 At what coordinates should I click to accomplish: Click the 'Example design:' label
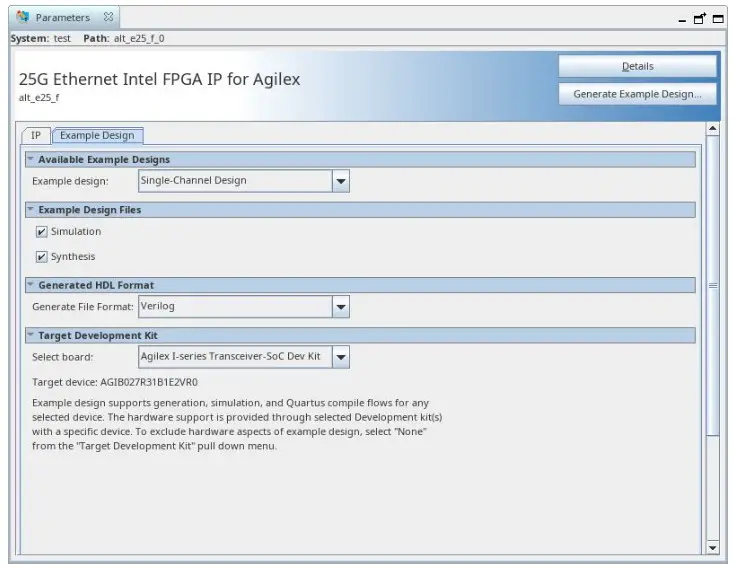[70, 181]
